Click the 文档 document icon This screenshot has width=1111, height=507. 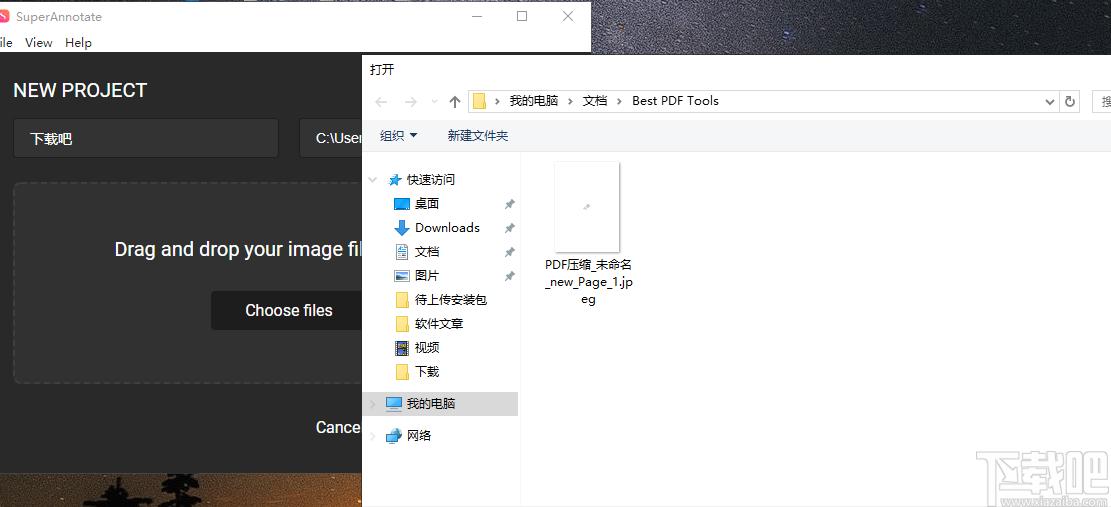click(402, 251)
